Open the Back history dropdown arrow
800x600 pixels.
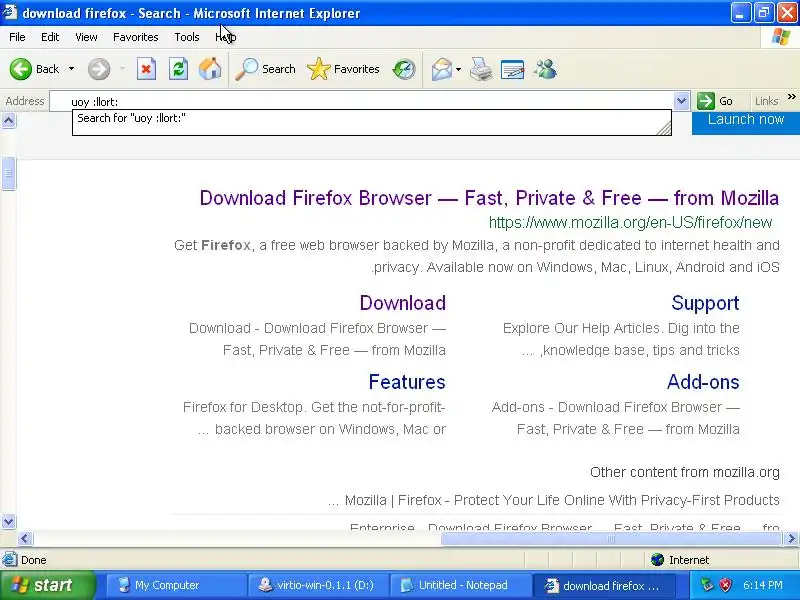click(71, 69)
